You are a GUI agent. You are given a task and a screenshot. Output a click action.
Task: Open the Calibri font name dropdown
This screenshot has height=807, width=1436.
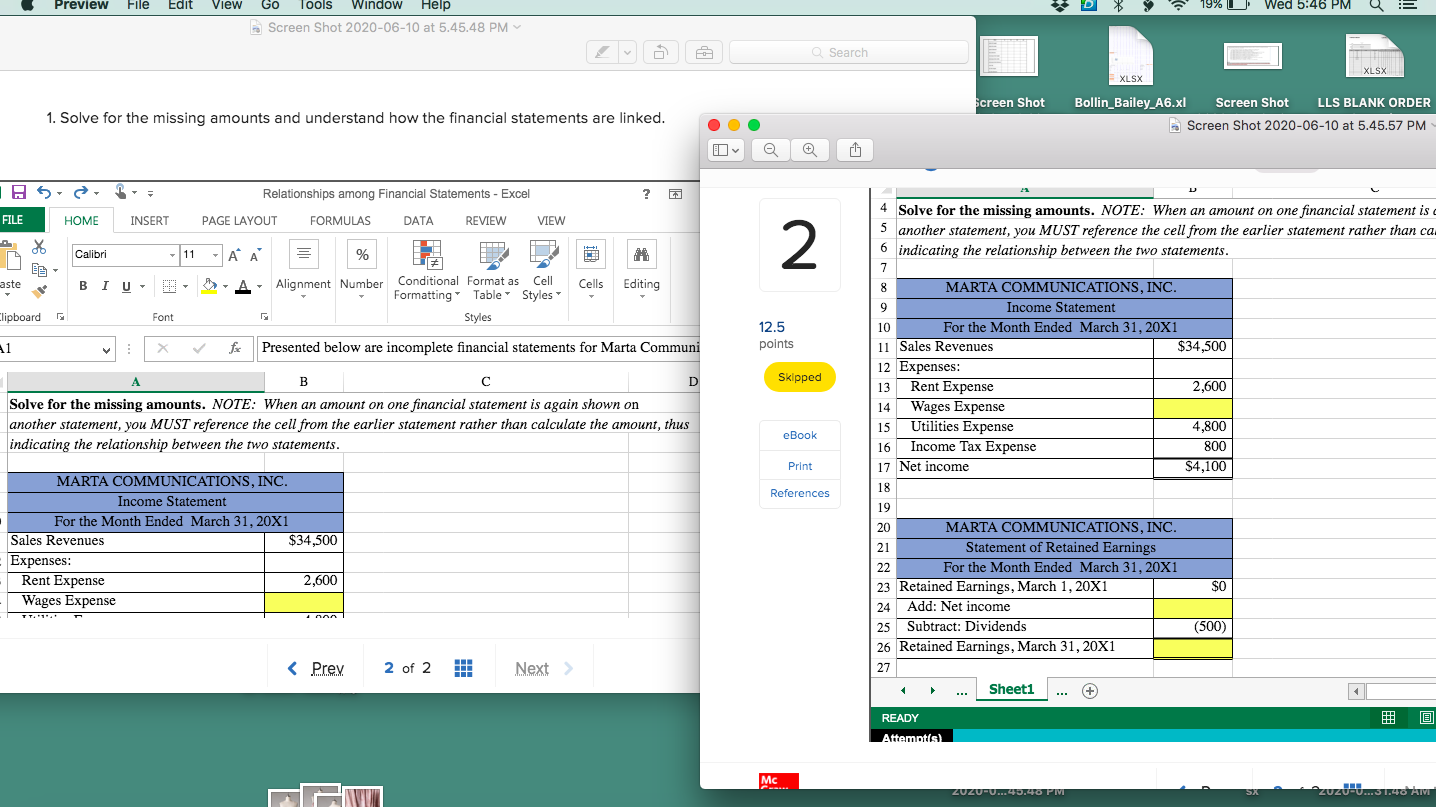click(x=173, y=255)
